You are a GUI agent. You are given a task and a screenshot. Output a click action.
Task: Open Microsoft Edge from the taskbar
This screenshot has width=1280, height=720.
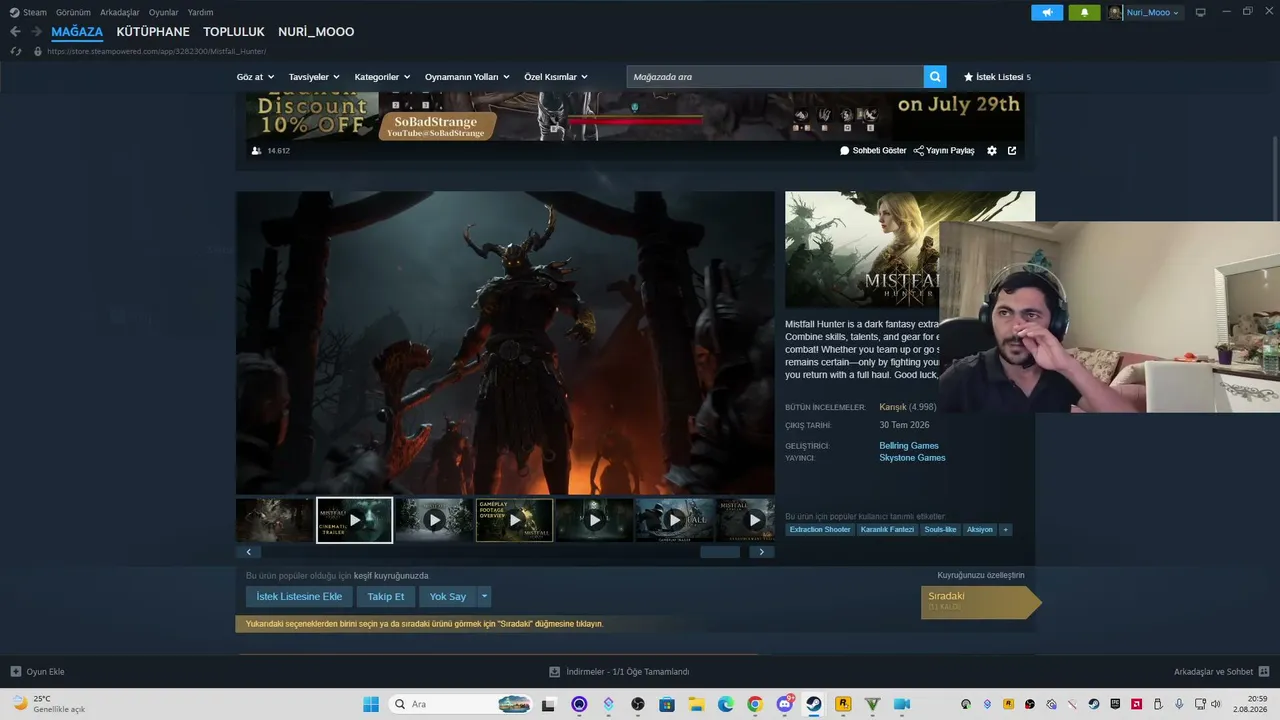[x=726, y=704]
